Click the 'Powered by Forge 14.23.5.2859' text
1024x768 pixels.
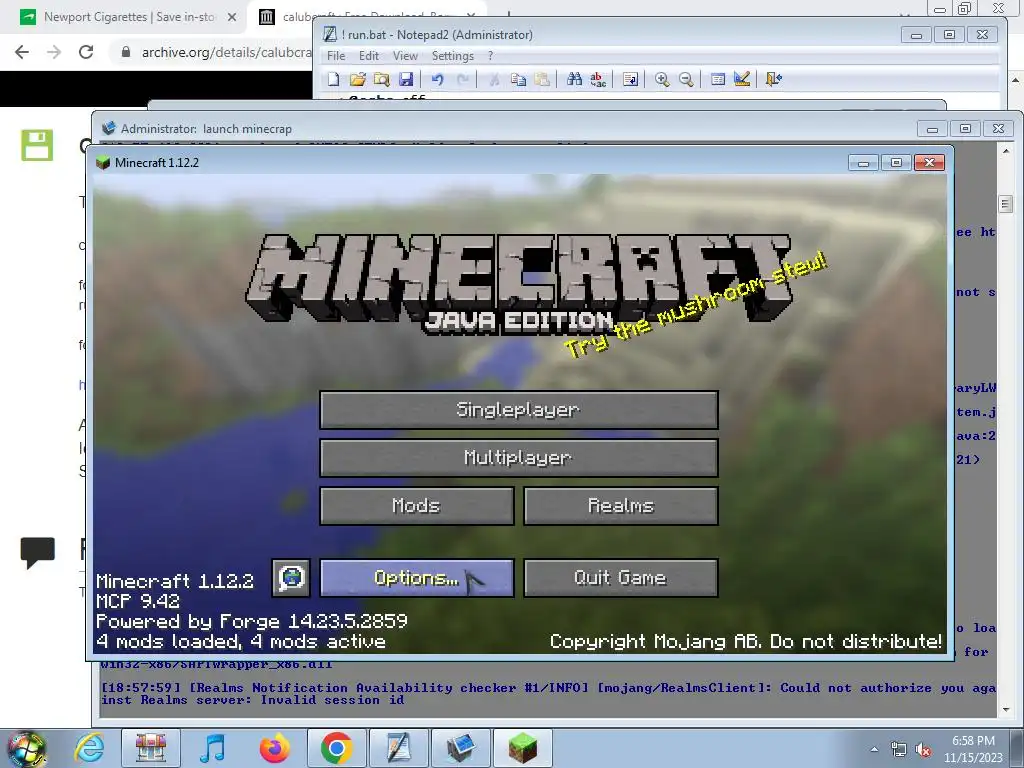[x=252, y=620]
